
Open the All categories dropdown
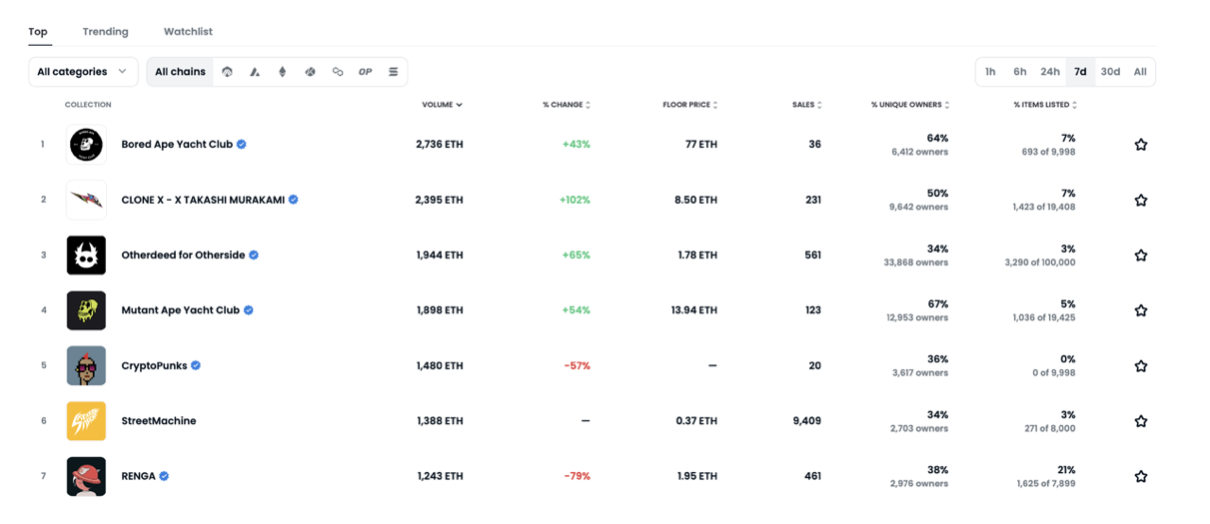pos(83,72)
